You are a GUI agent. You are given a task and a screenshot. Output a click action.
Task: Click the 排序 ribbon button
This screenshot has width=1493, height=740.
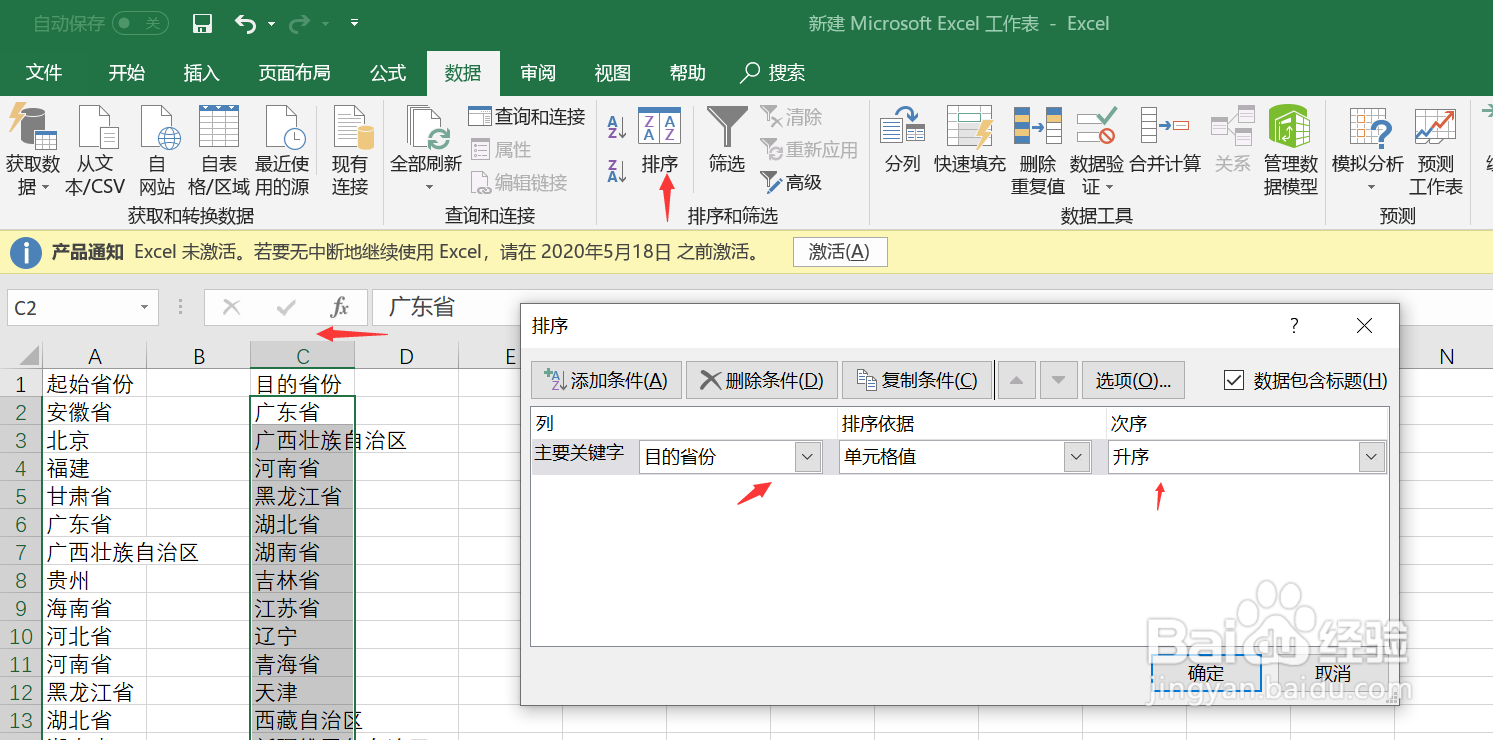click(x=660, y=141)
